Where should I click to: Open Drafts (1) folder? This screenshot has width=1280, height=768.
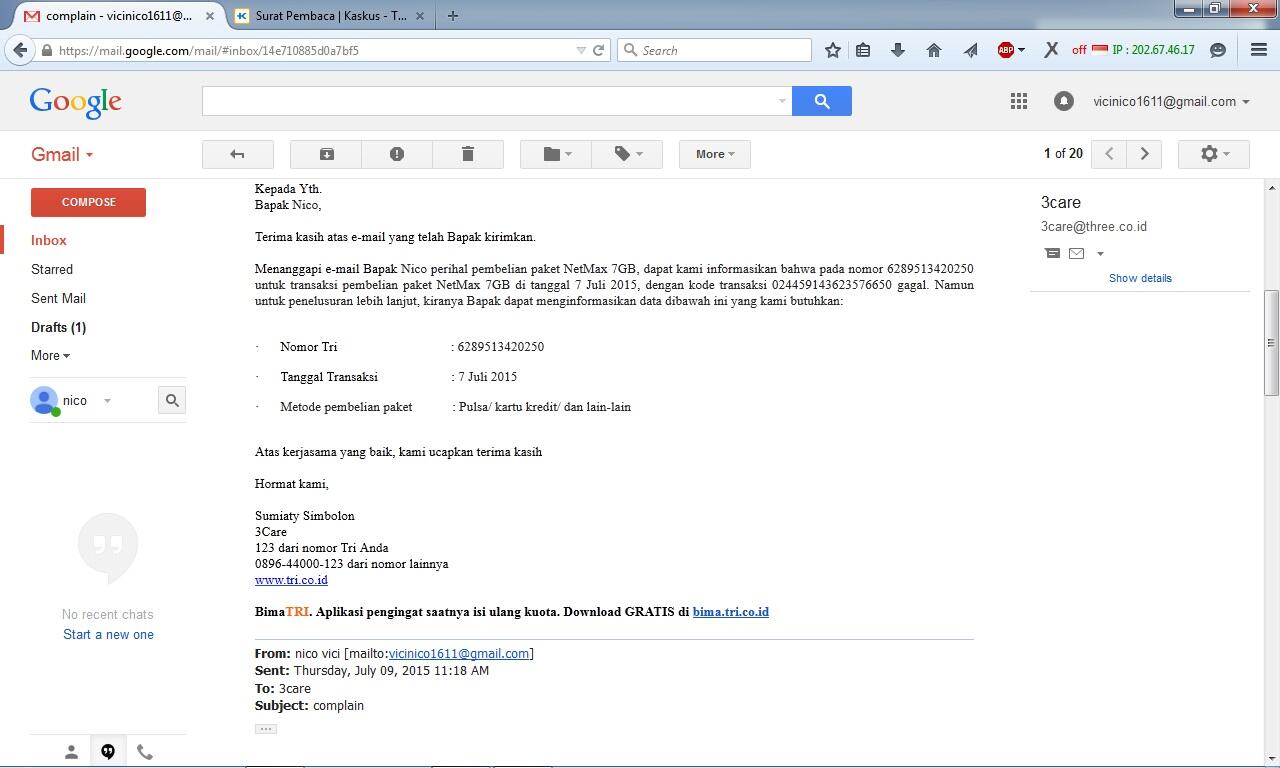click(x=58, y=327)
